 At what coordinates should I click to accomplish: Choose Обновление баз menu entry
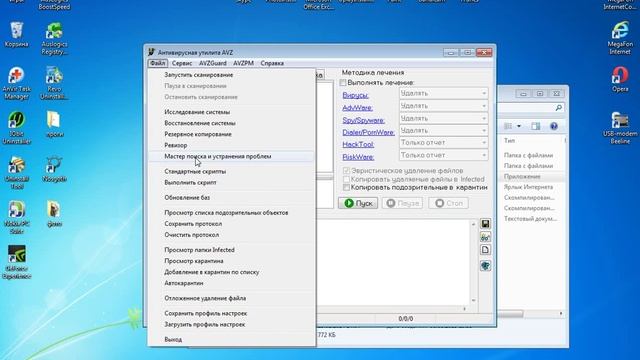pos(231,198)
